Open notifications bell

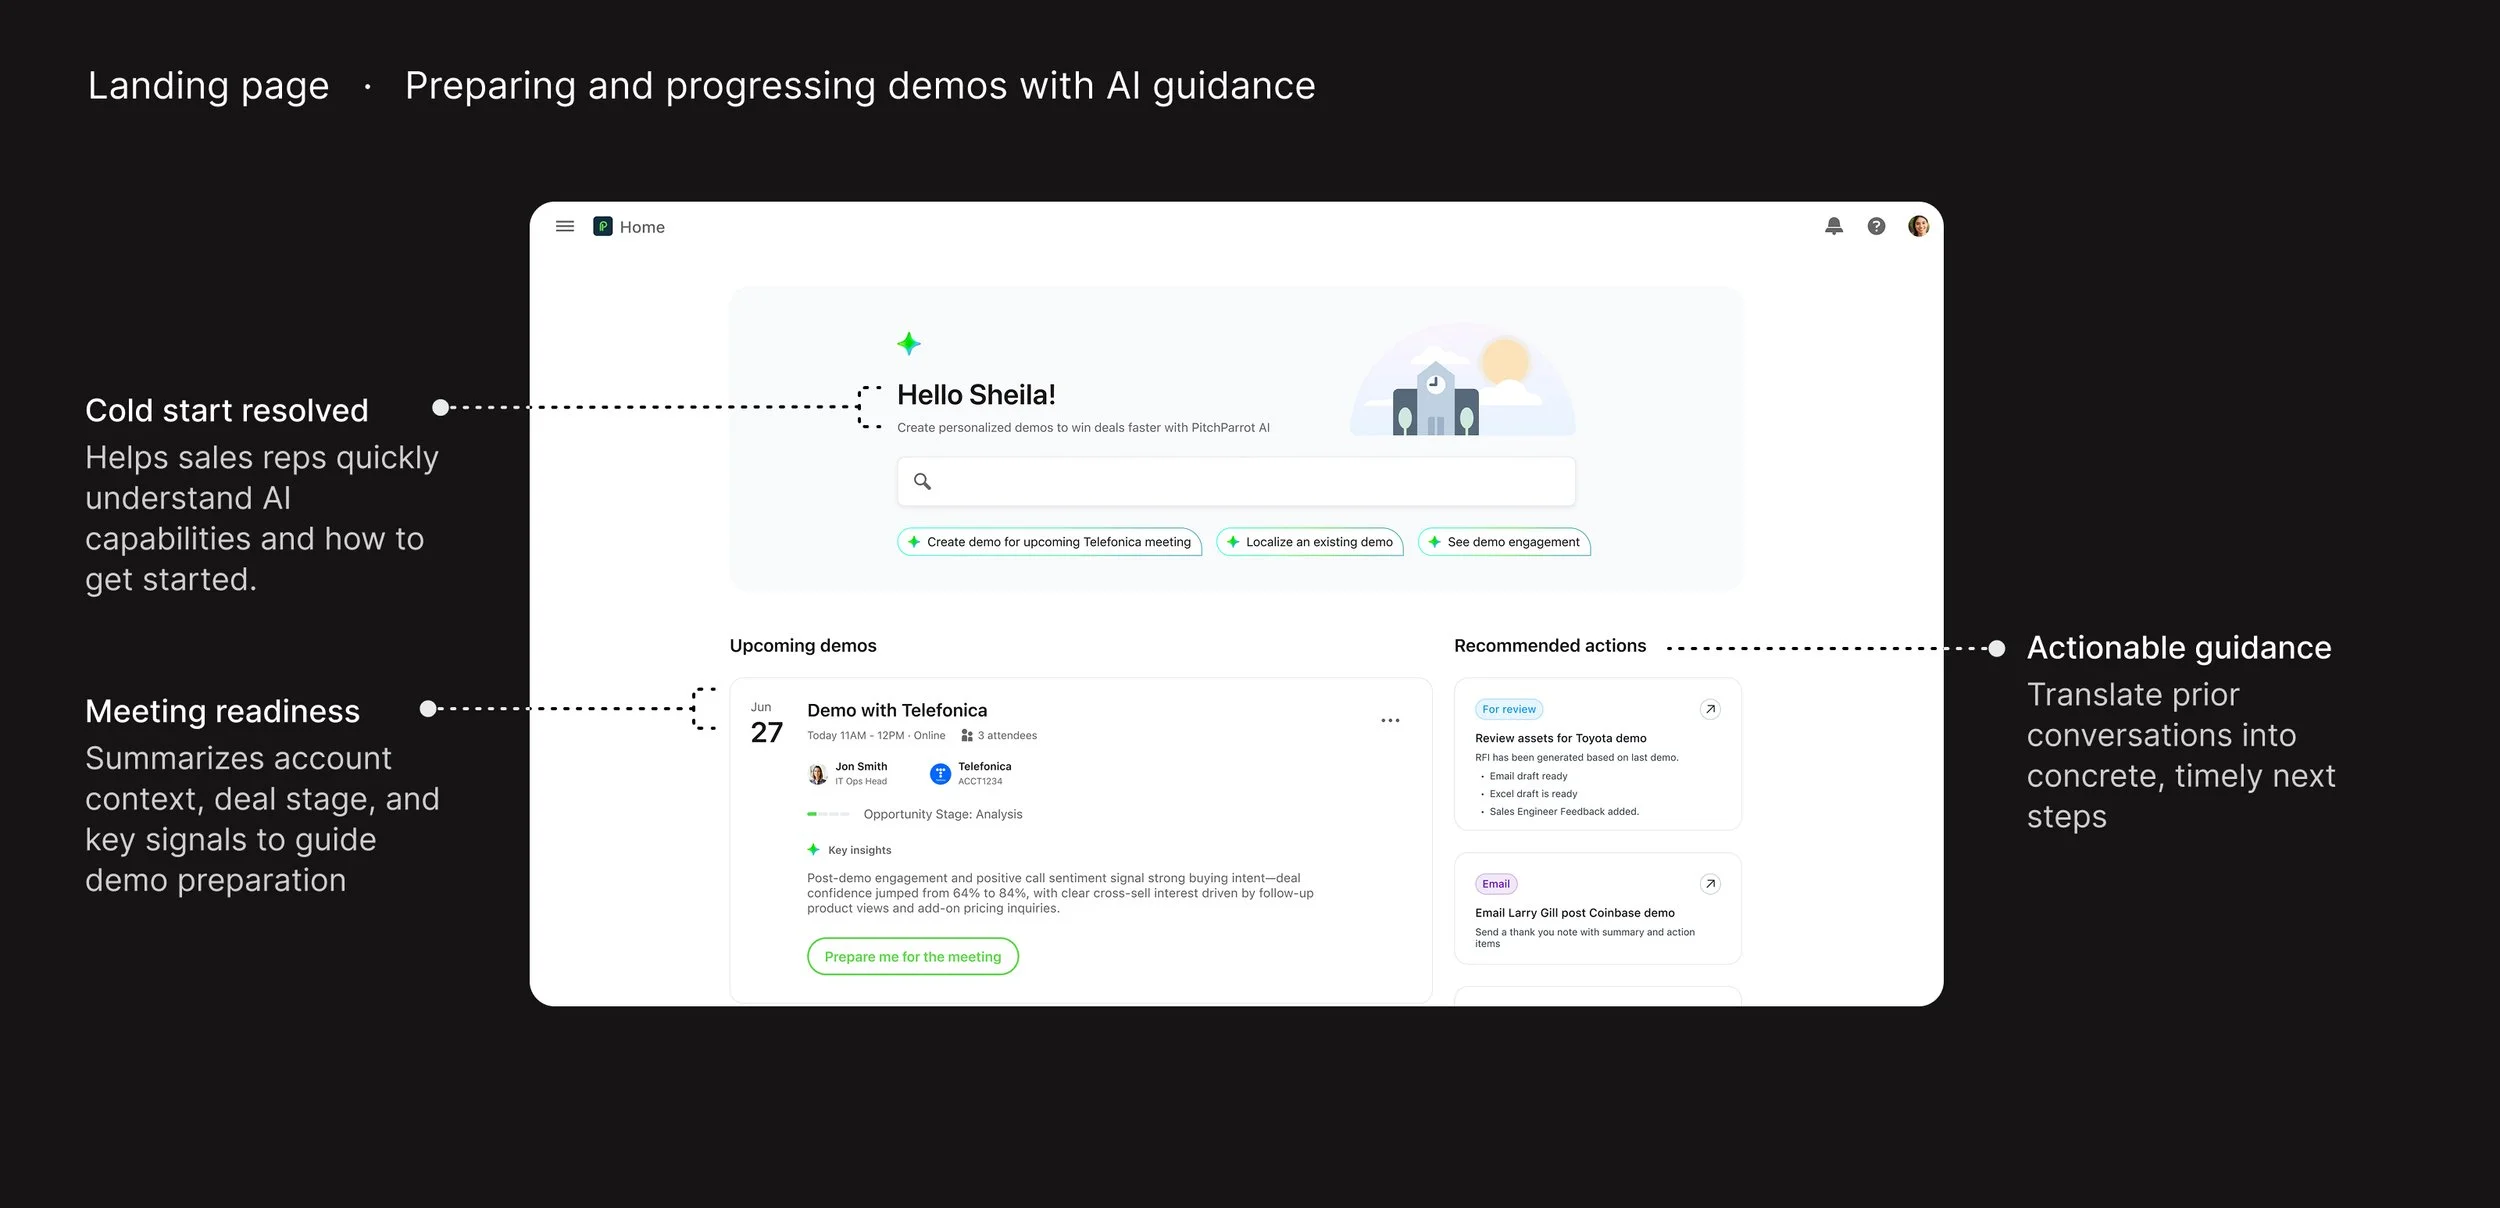tap(1834, 227)
